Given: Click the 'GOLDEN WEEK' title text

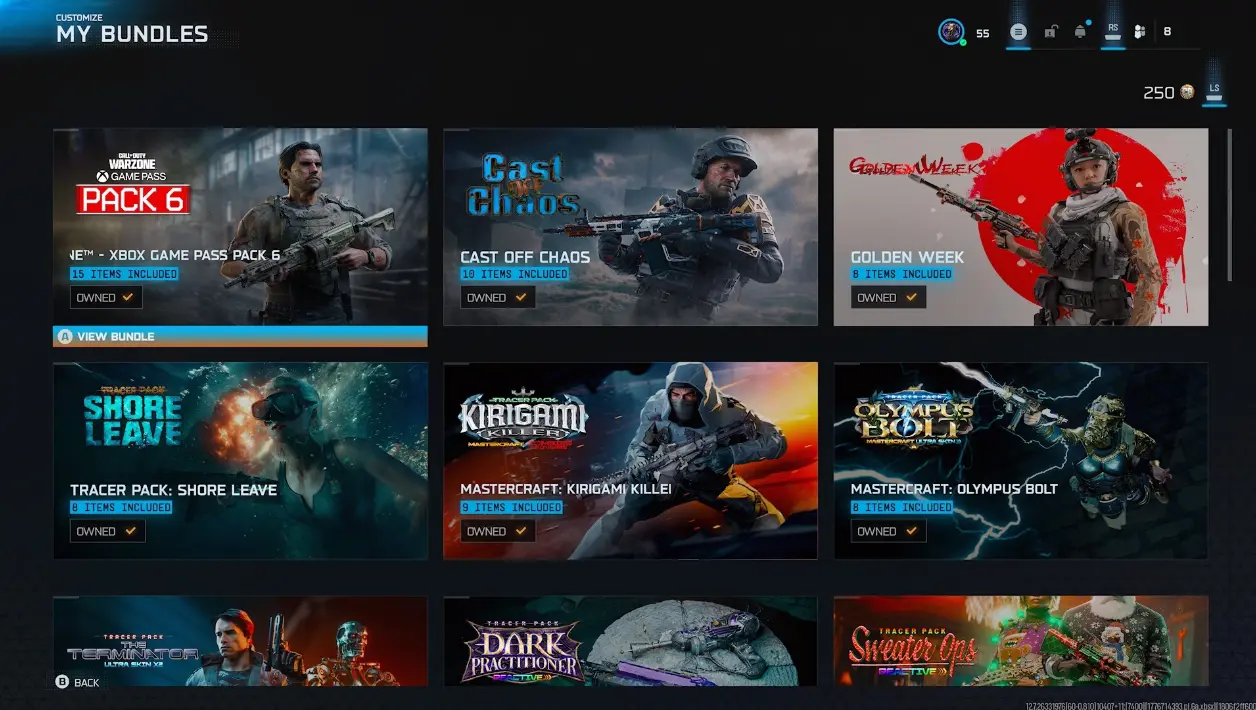Looking at the screenshot, I should [x=907, y=257].
